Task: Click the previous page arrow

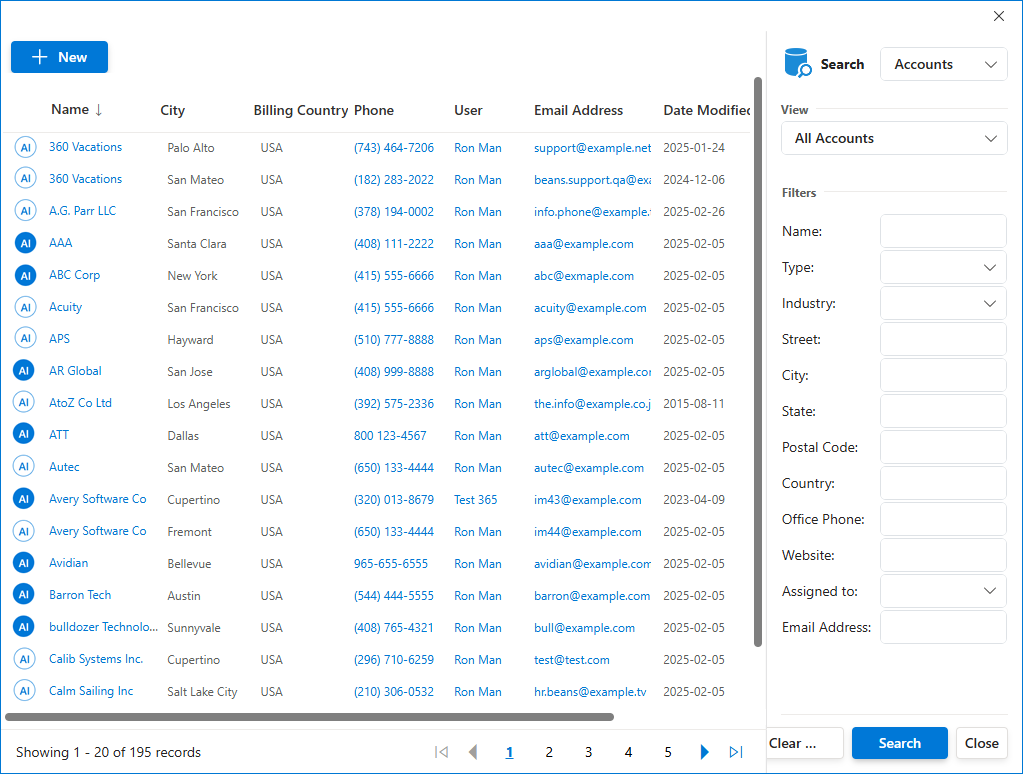Action: 473,752
